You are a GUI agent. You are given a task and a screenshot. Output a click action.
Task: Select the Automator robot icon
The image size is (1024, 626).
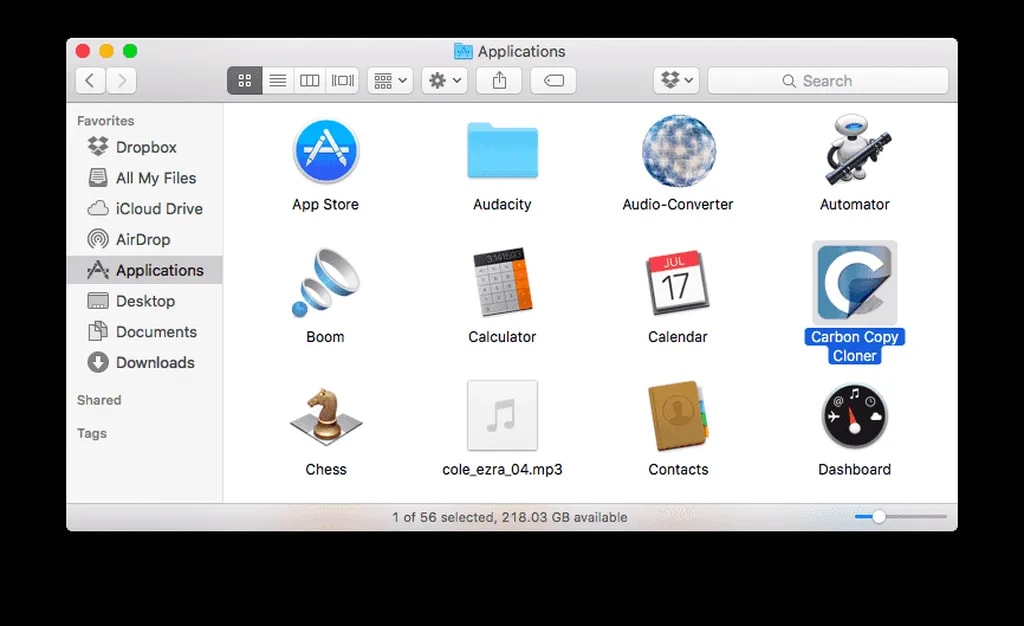854,151
